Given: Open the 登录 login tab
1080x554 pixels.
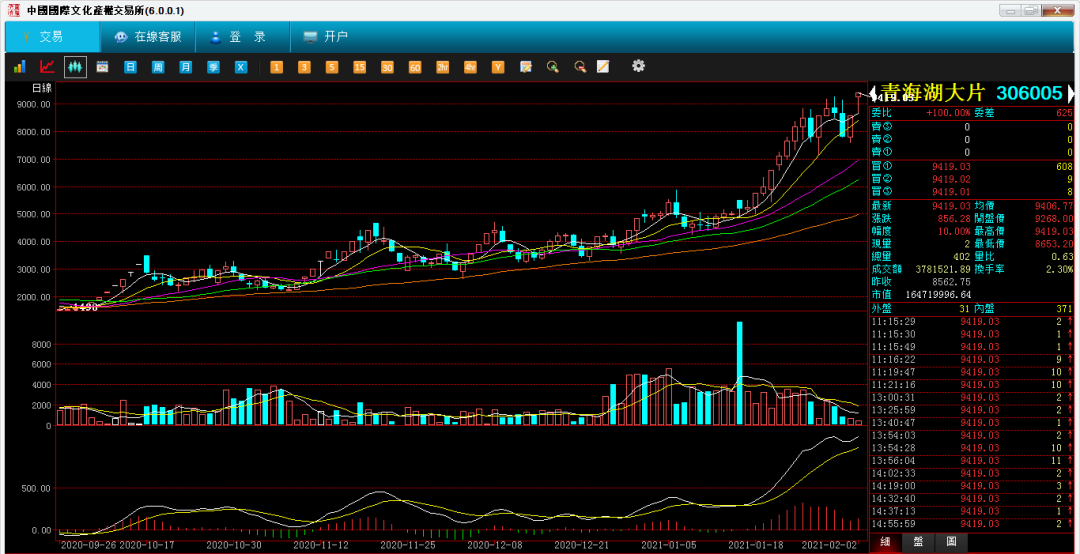Looking at the screenshot, I should [242, 37].
